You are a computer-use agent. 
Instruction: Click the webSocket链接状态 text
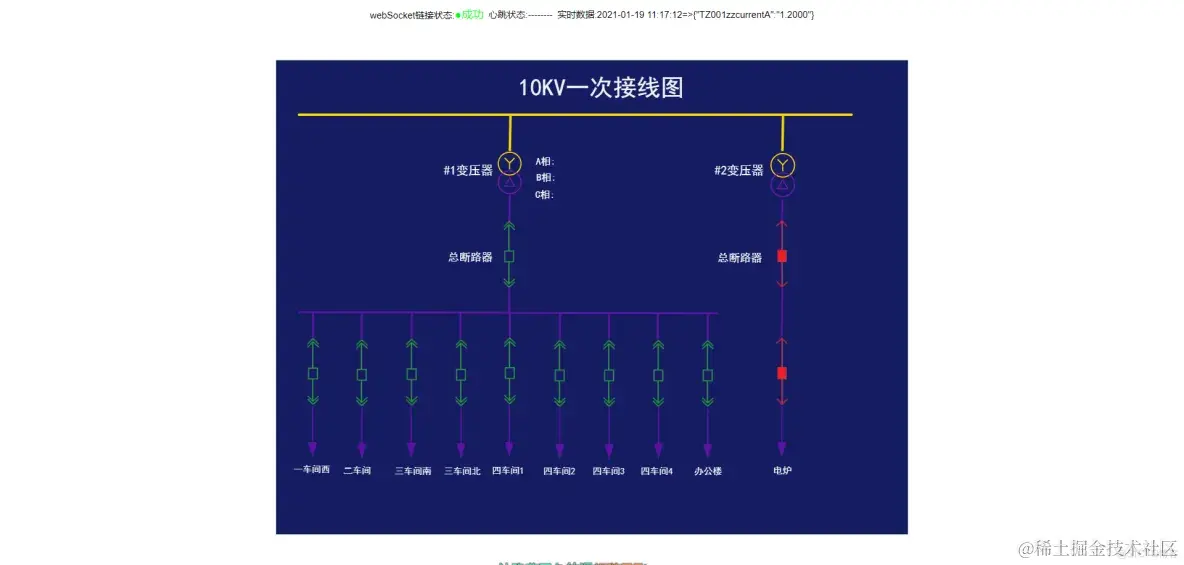[x=412, y=15]
